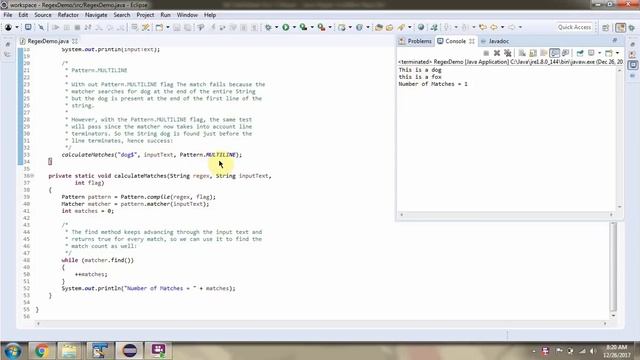Click the Display Selected Console icon

point(591,53)
